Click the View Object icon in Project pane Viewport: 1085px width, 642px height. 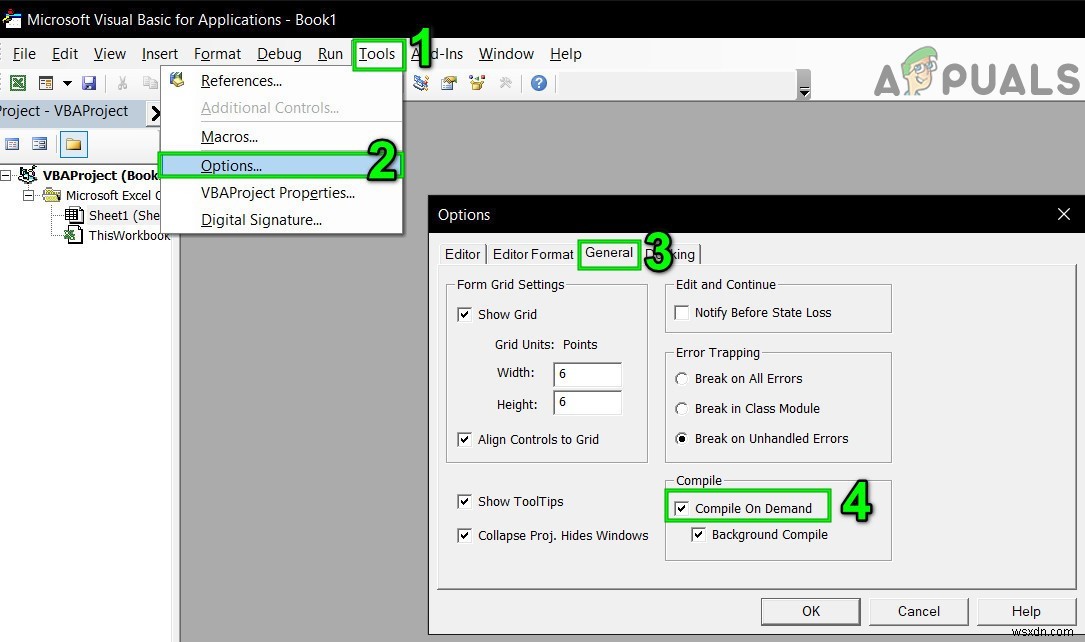click(x=40, y=144)
